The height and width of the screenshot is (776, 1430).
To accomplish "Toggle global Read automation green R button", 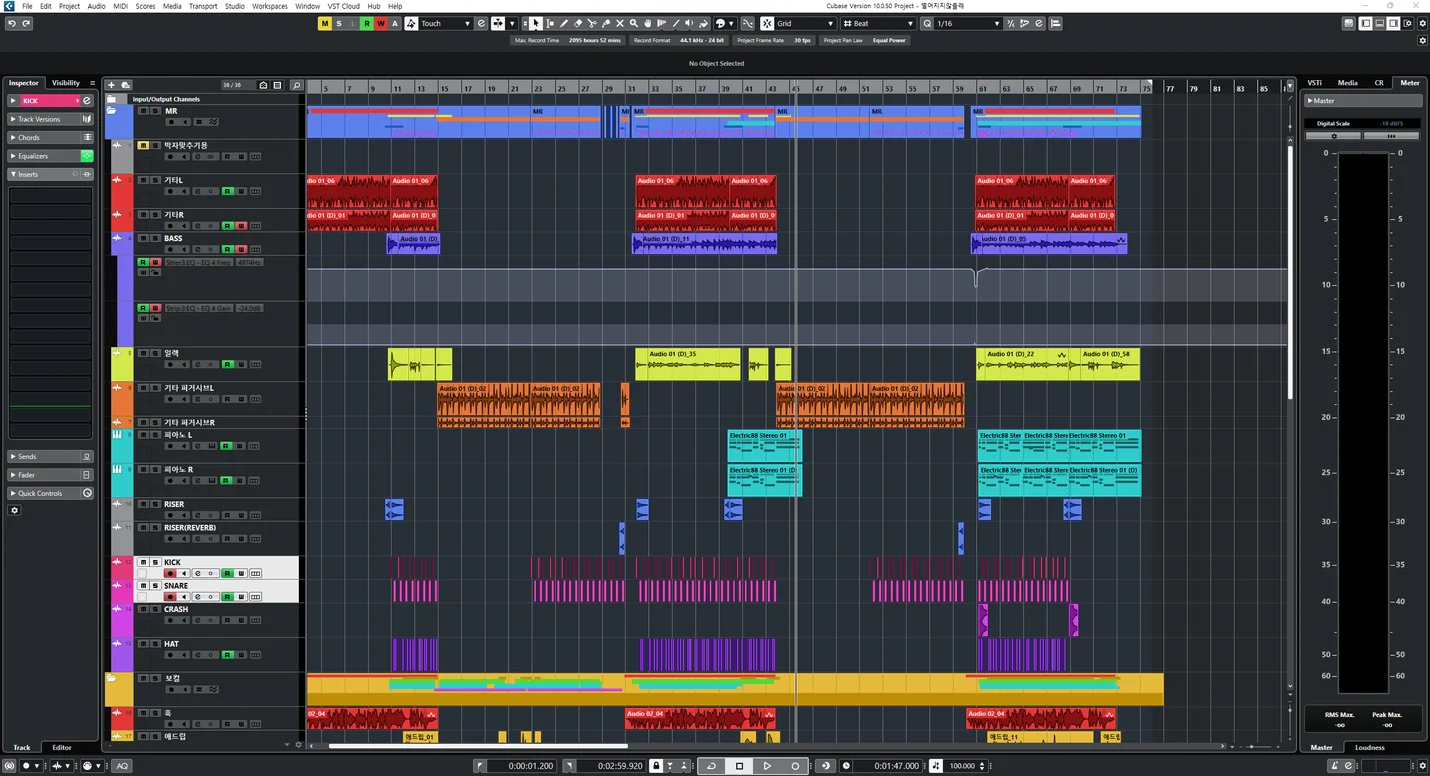I will coord(367,23).
